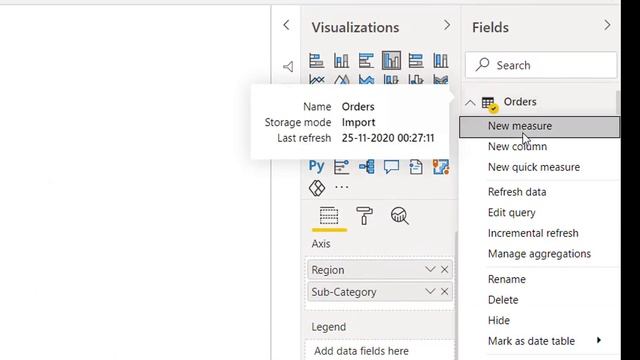Open the Fields well tab
The image size is (640, 360).
pos(329,216)
